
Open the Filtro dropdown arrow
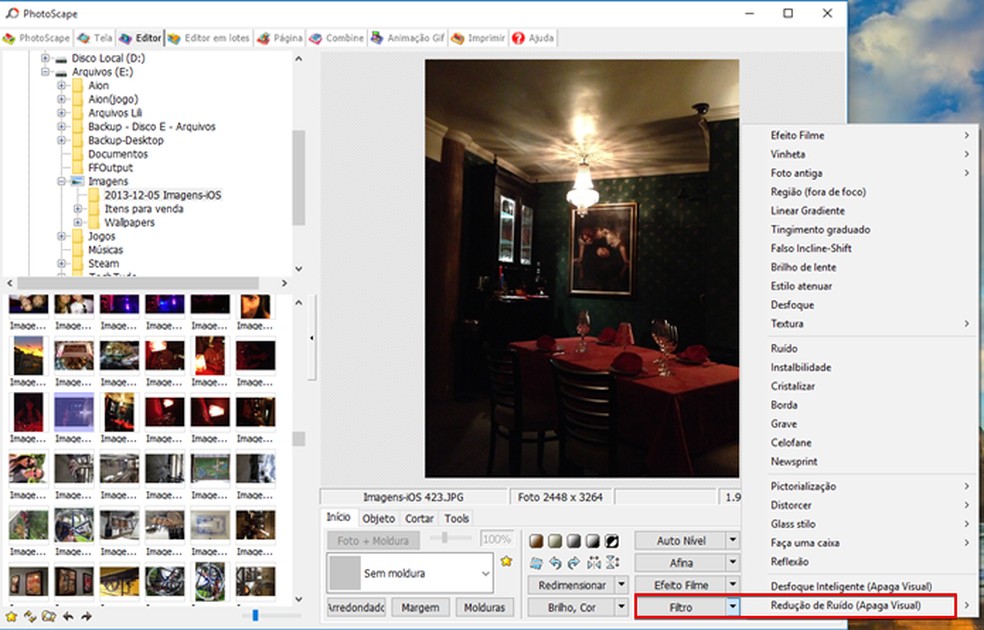coord(732,607)
